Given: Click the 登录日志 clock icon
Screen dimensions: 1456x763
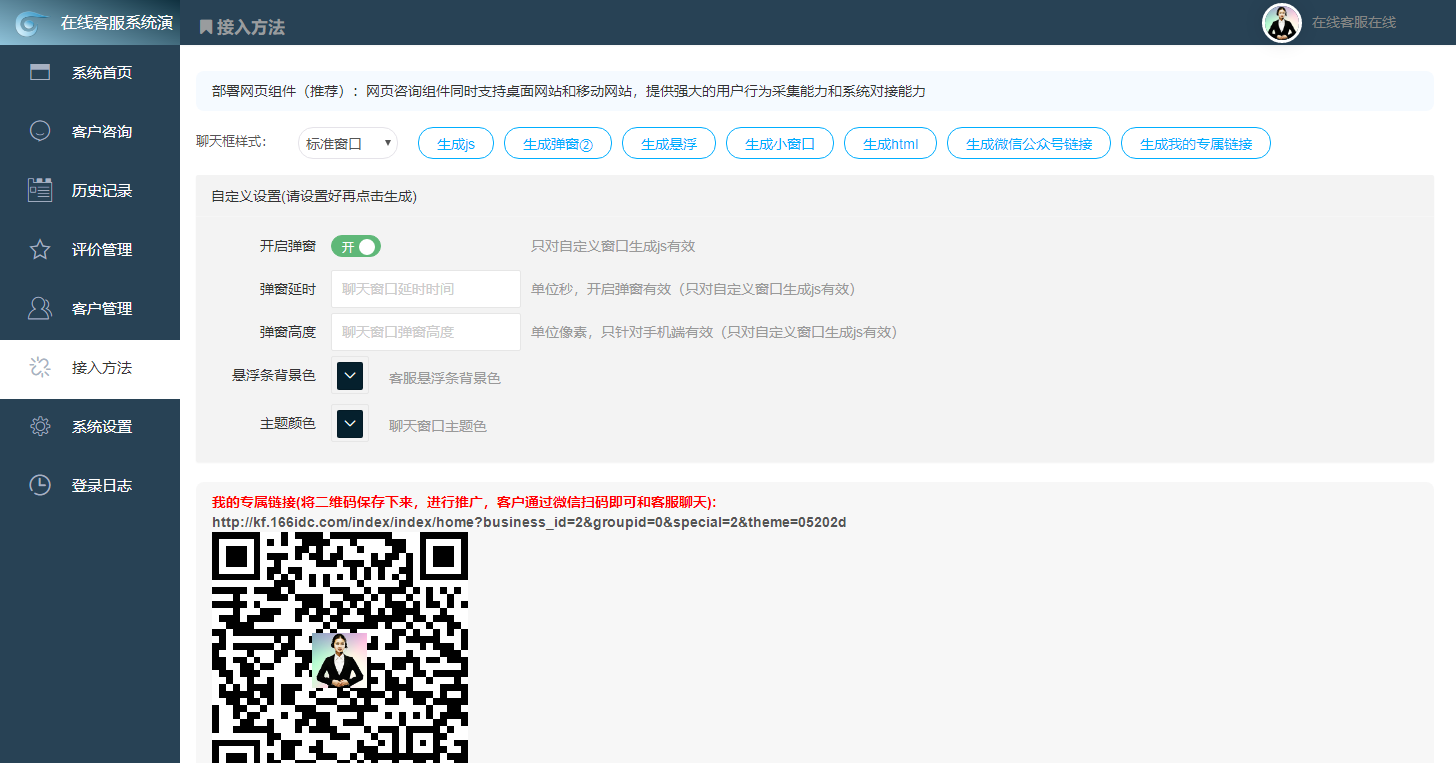Looking at the screenshot, I should (40, 485).
